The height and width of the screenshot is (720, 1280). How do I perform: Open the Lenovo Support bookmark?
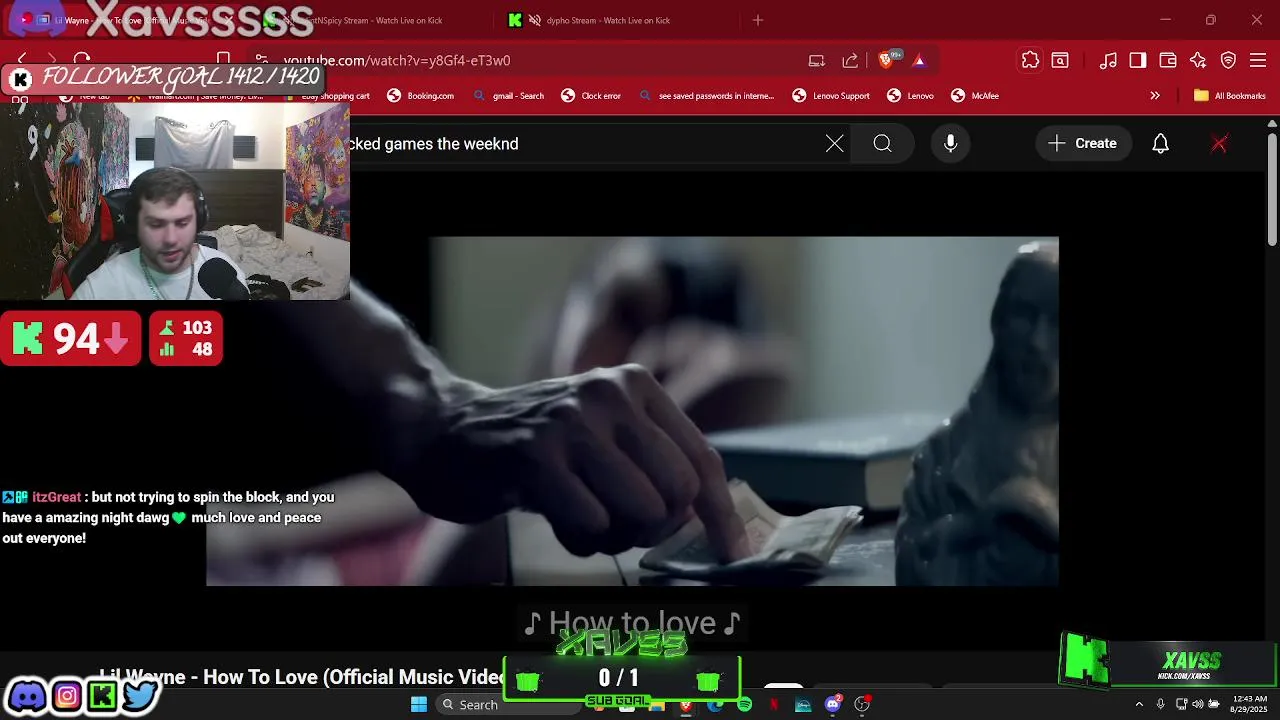[x=831, y=96]
